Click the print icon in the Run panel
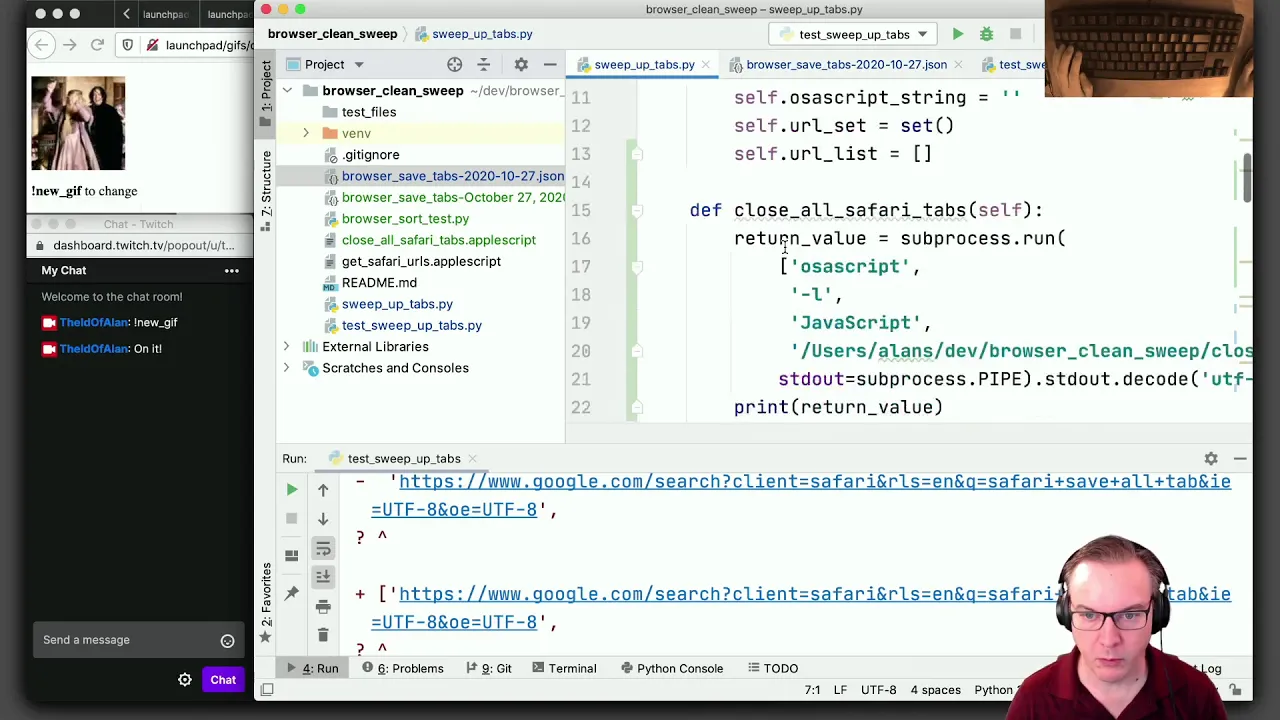1280x720 pixels. pos(323,607)
